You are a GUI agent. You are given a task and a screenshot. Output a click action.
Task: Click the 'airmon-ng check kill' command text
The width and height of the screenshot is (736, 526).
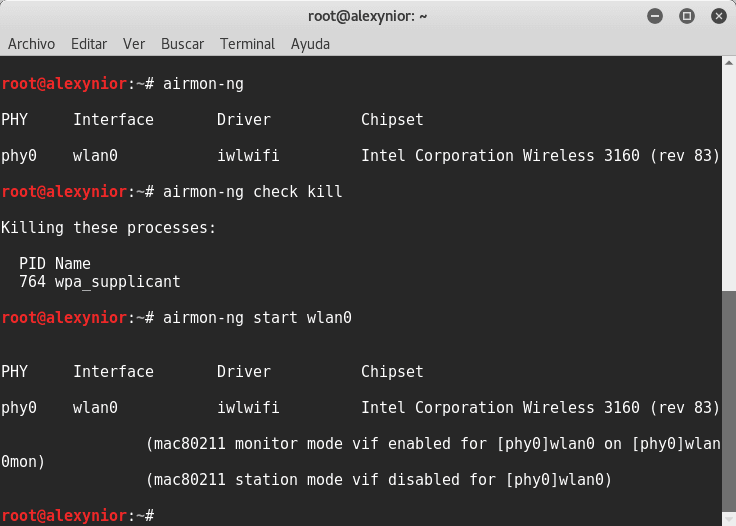[251, 192]
